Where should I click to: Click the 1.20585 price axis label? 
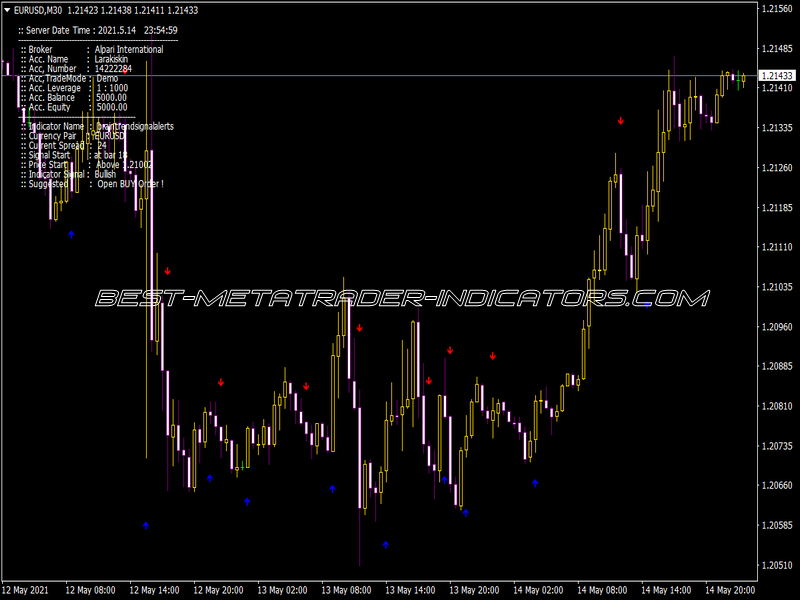(777, 525)
